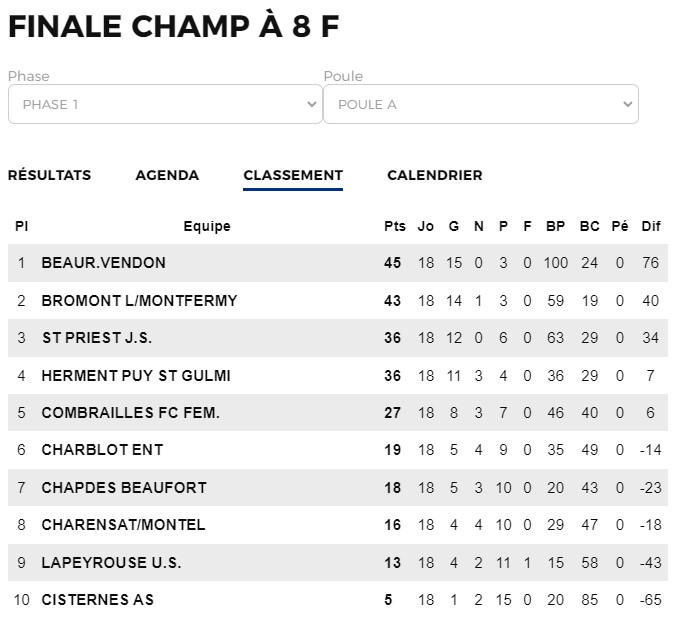Switch to the Agenda tab

[x=167, y=175]
